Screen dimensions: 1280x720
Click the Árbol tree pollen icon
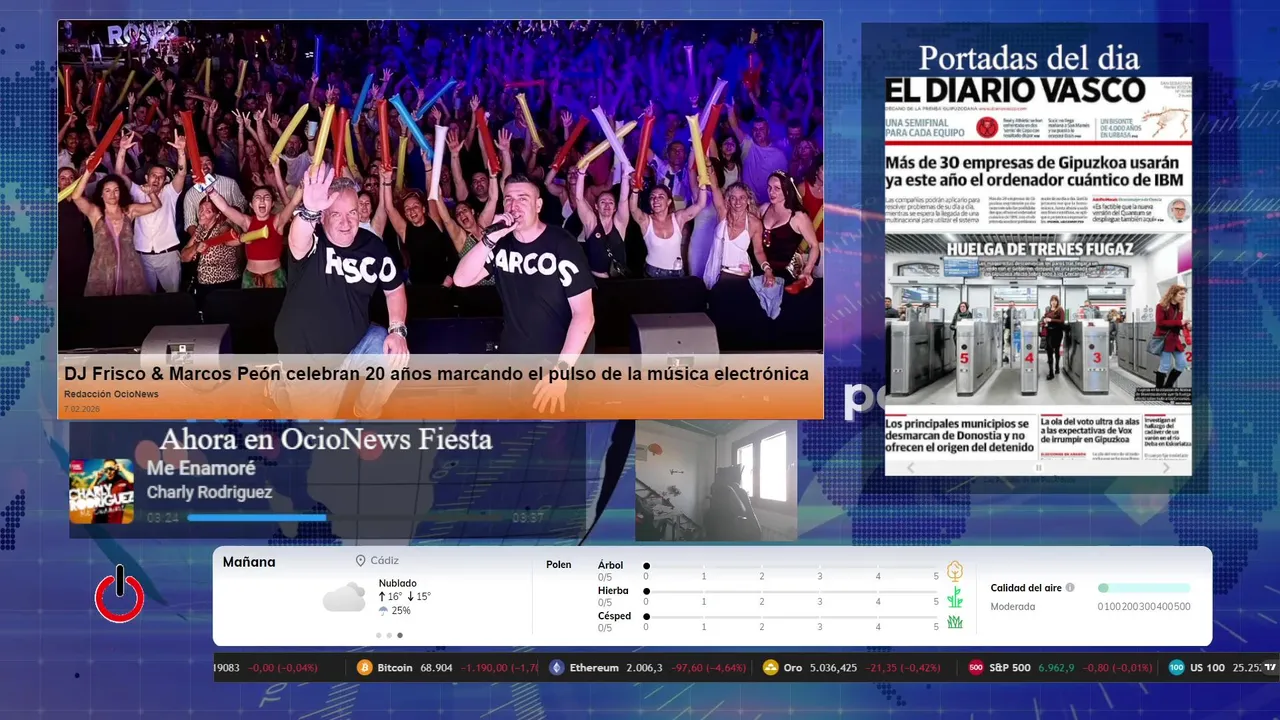pos(955,571)
